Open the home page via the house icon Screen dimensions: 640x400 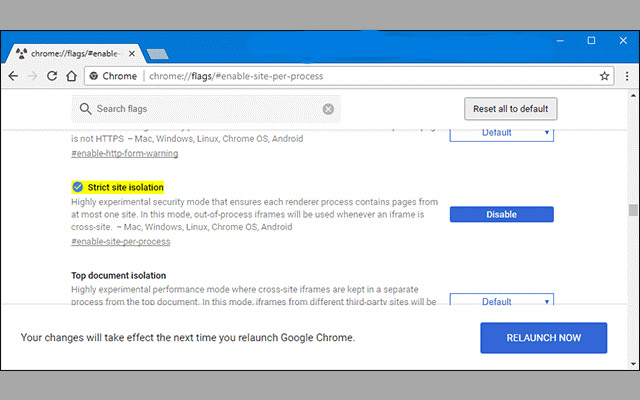71,76
